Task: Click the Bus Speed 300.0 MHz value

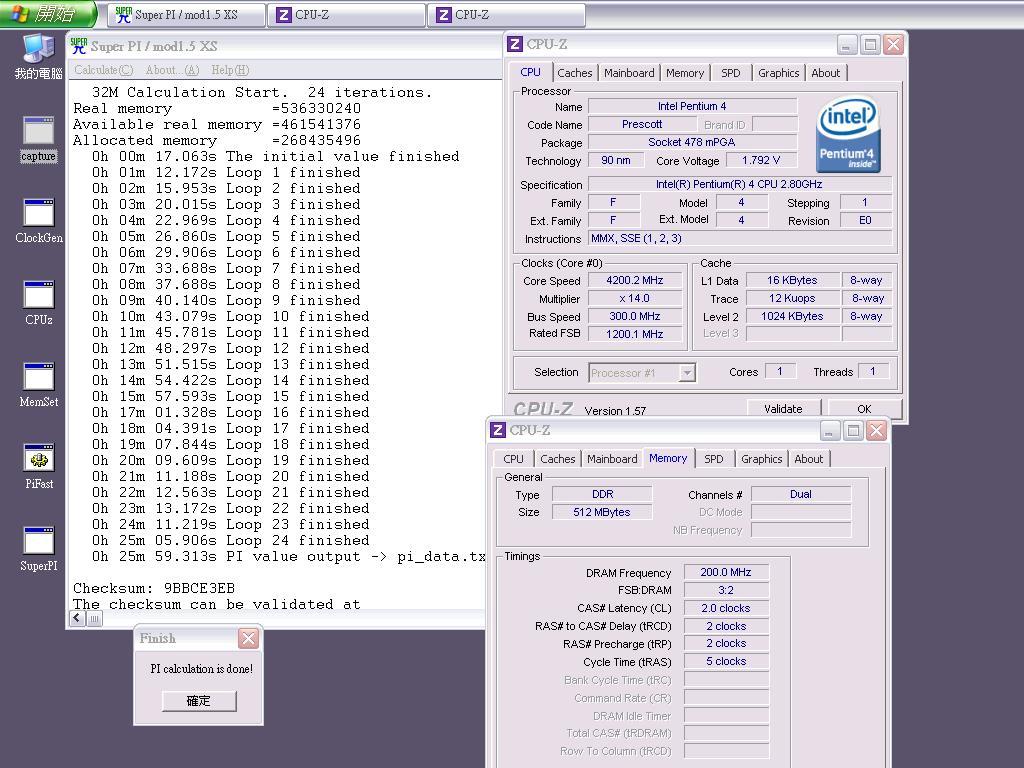Action: pyautogui.click(x=635, y=316)
